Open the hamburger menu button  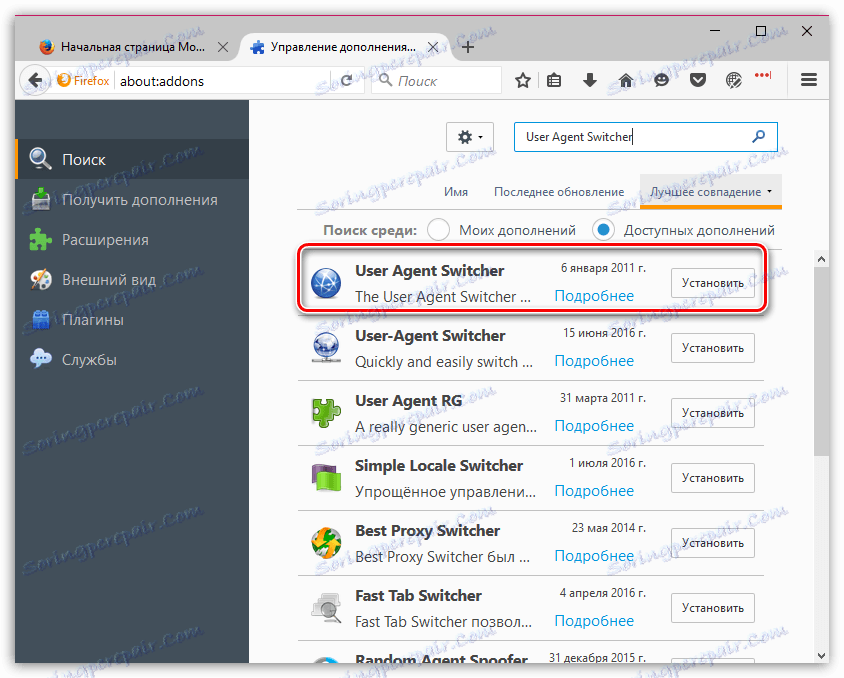pos(809,81)
